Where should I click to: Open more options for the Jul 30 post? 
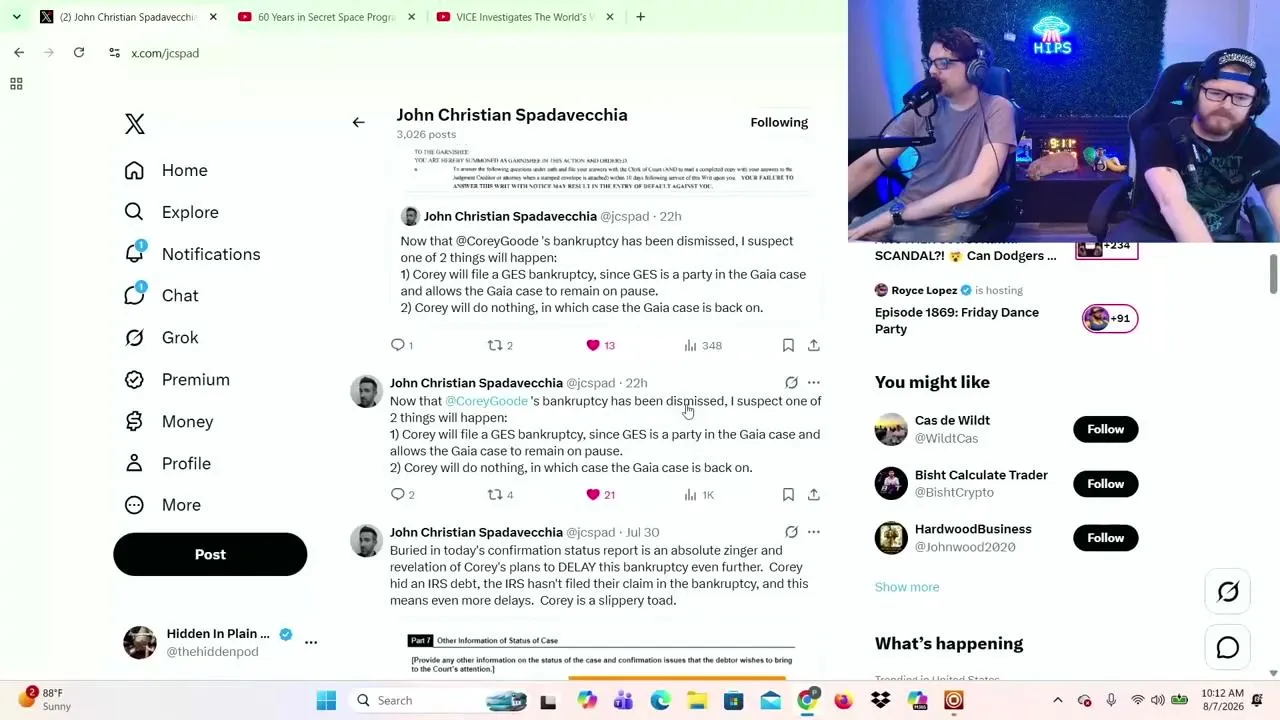point(814,532)
